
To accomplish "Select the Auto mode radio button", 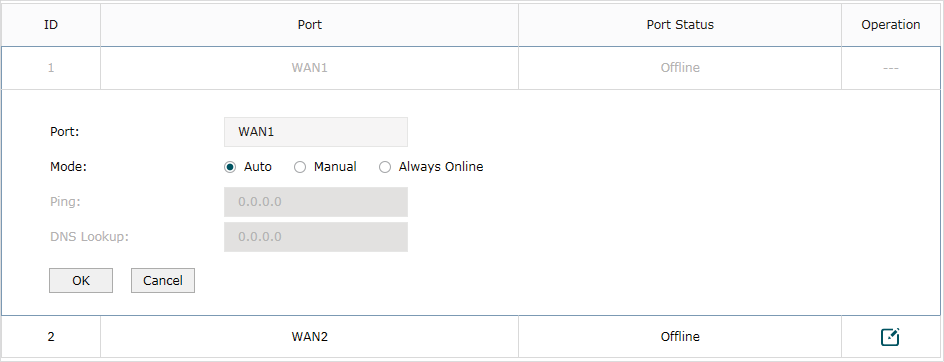I will 230,167.
